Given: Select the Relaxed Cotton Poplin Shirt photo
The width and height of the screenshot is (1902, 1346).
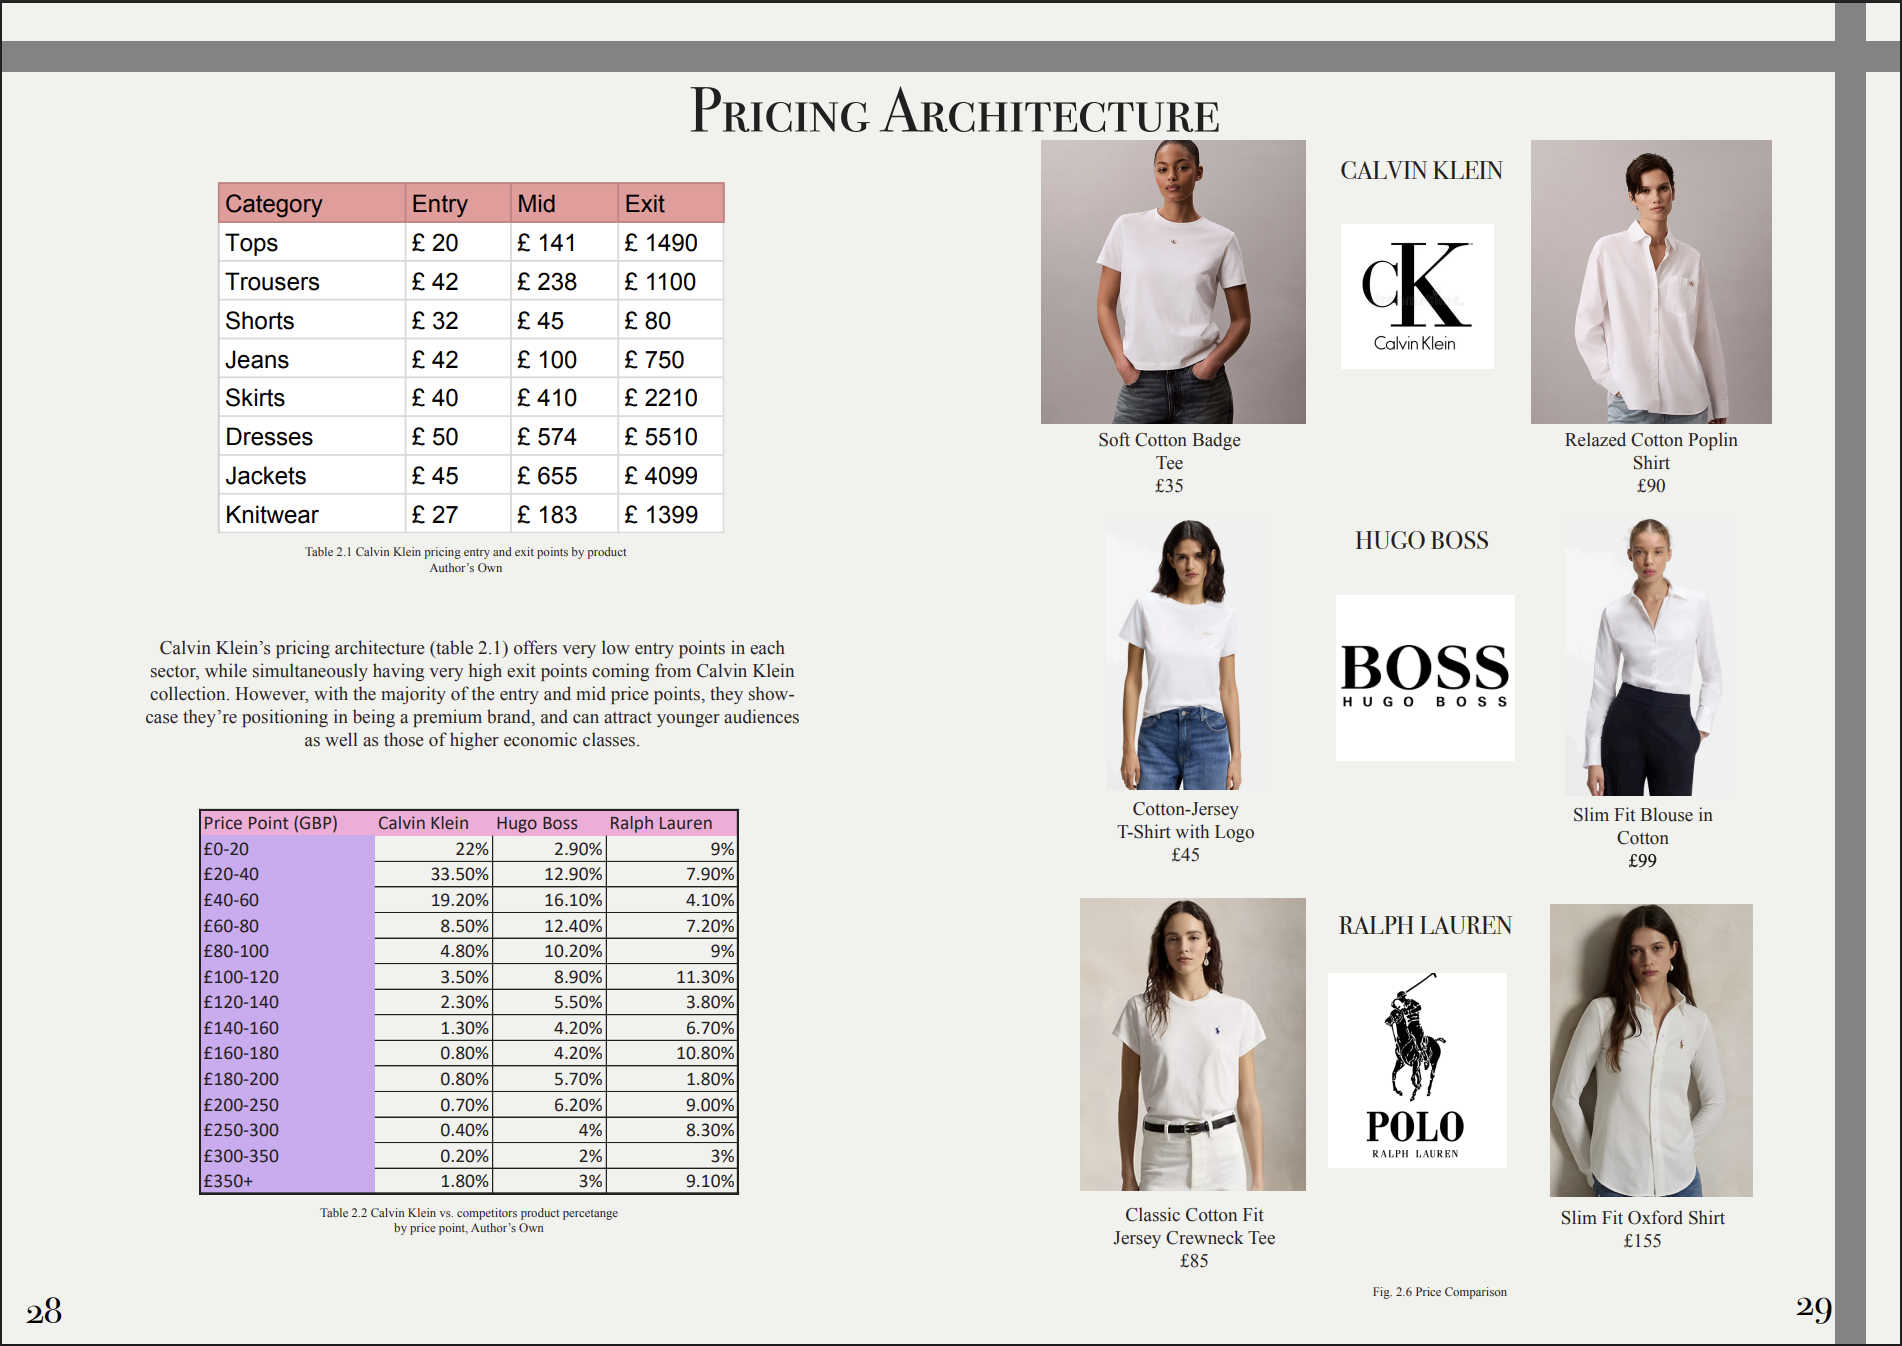Looking at the screenshot, I should (1651, 282).
